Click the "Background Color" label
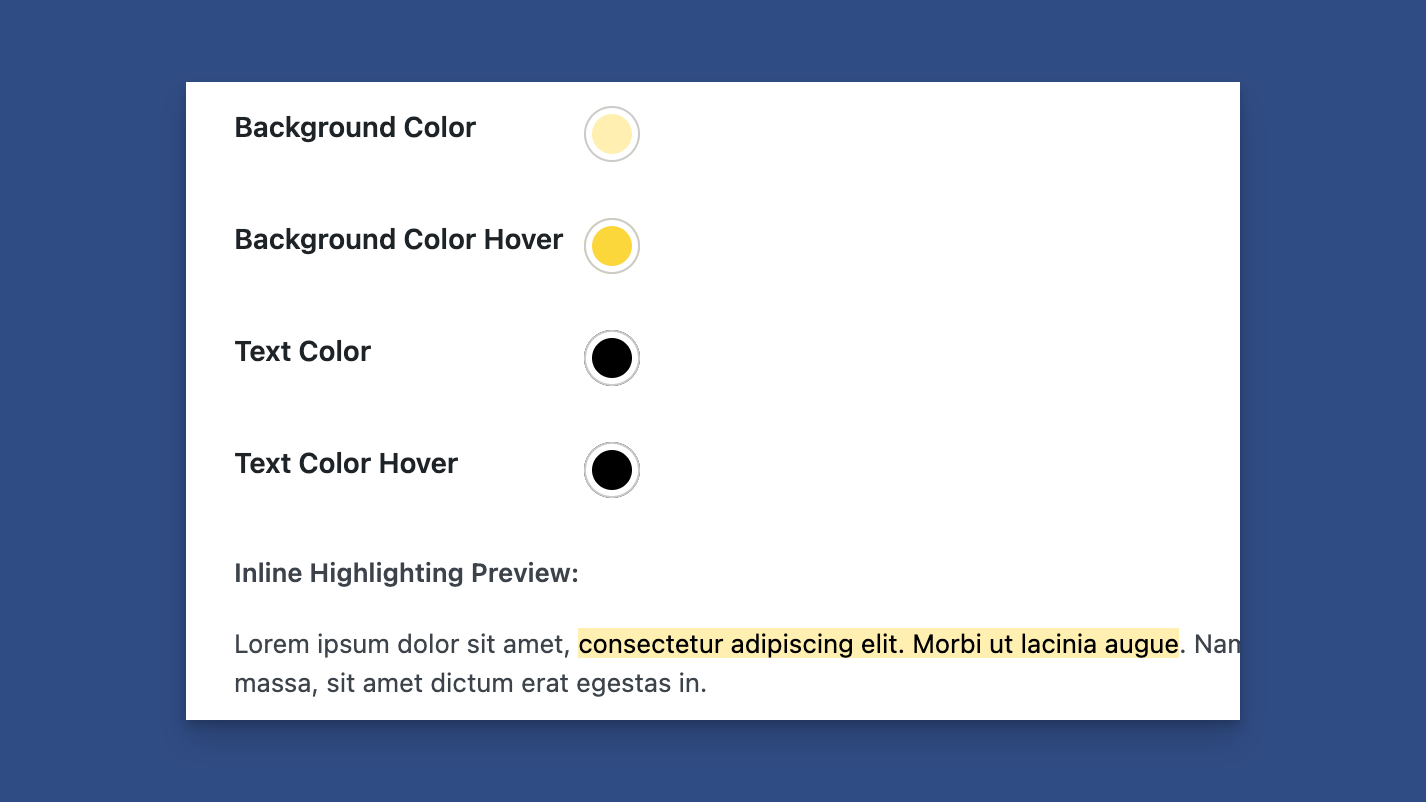The width and height of the screenshot is (1426, 802). tap(355, 128)
